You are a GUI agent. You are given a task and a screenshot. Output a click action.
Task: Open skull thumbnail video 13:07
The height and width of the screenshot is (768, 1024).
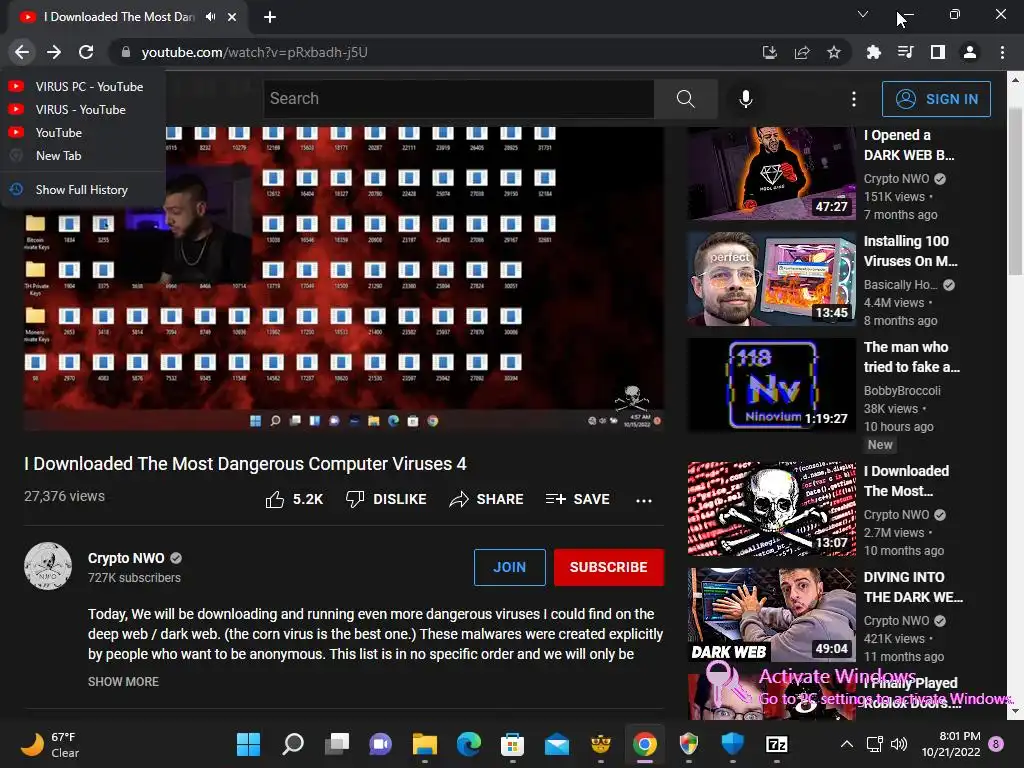pos(771,509)
